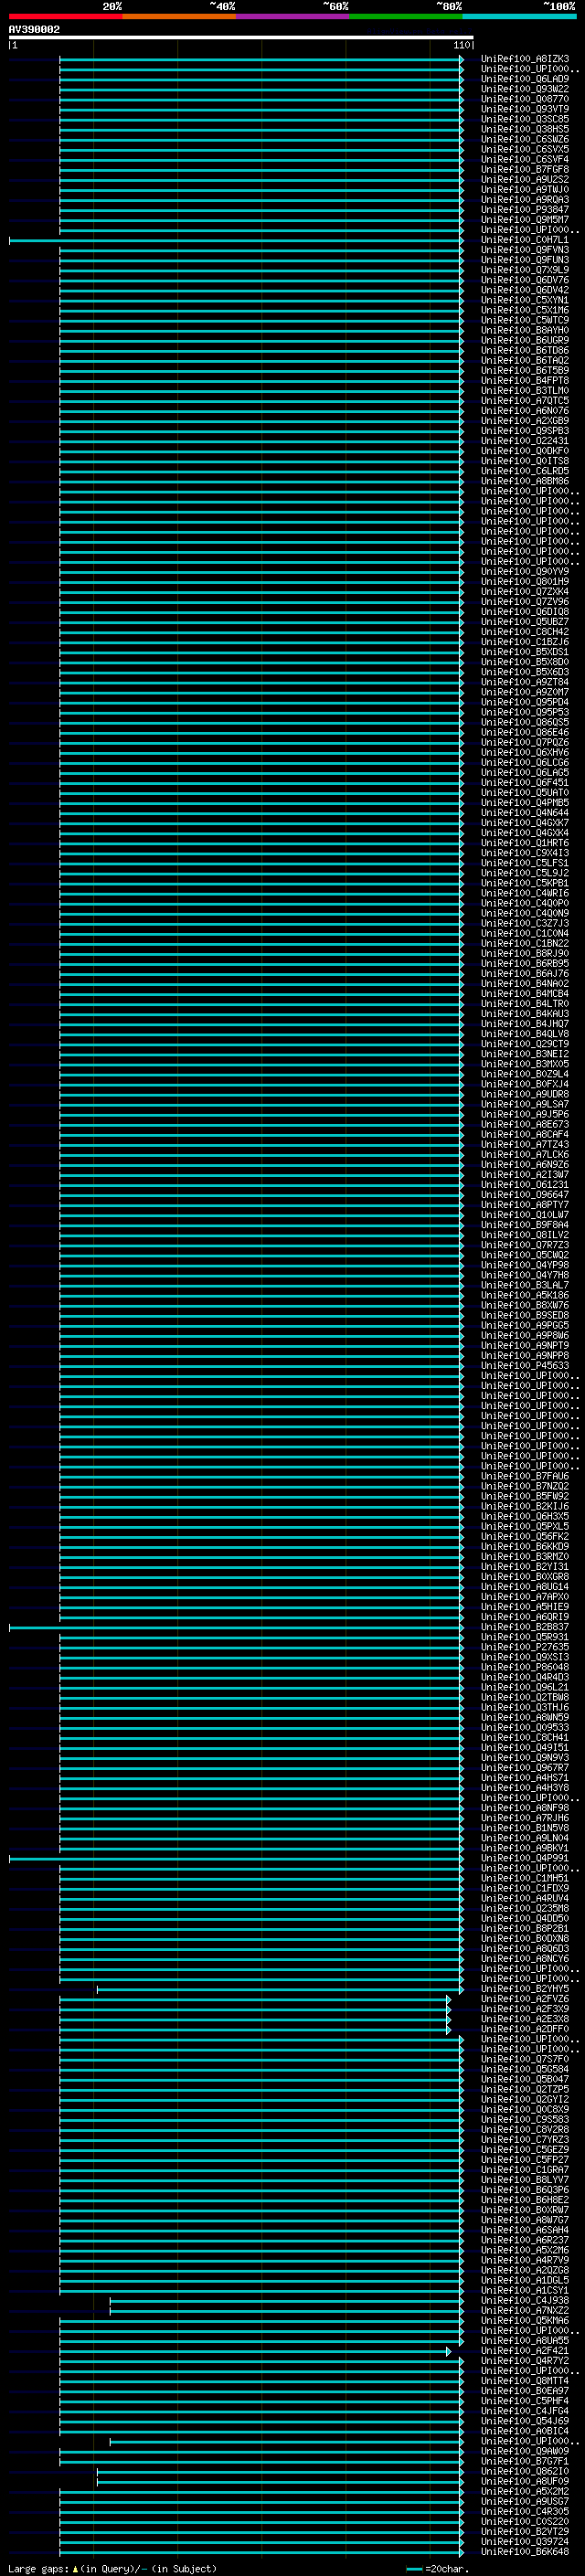Select hit UniRef100_Q39724

(x=525, y=2541)
